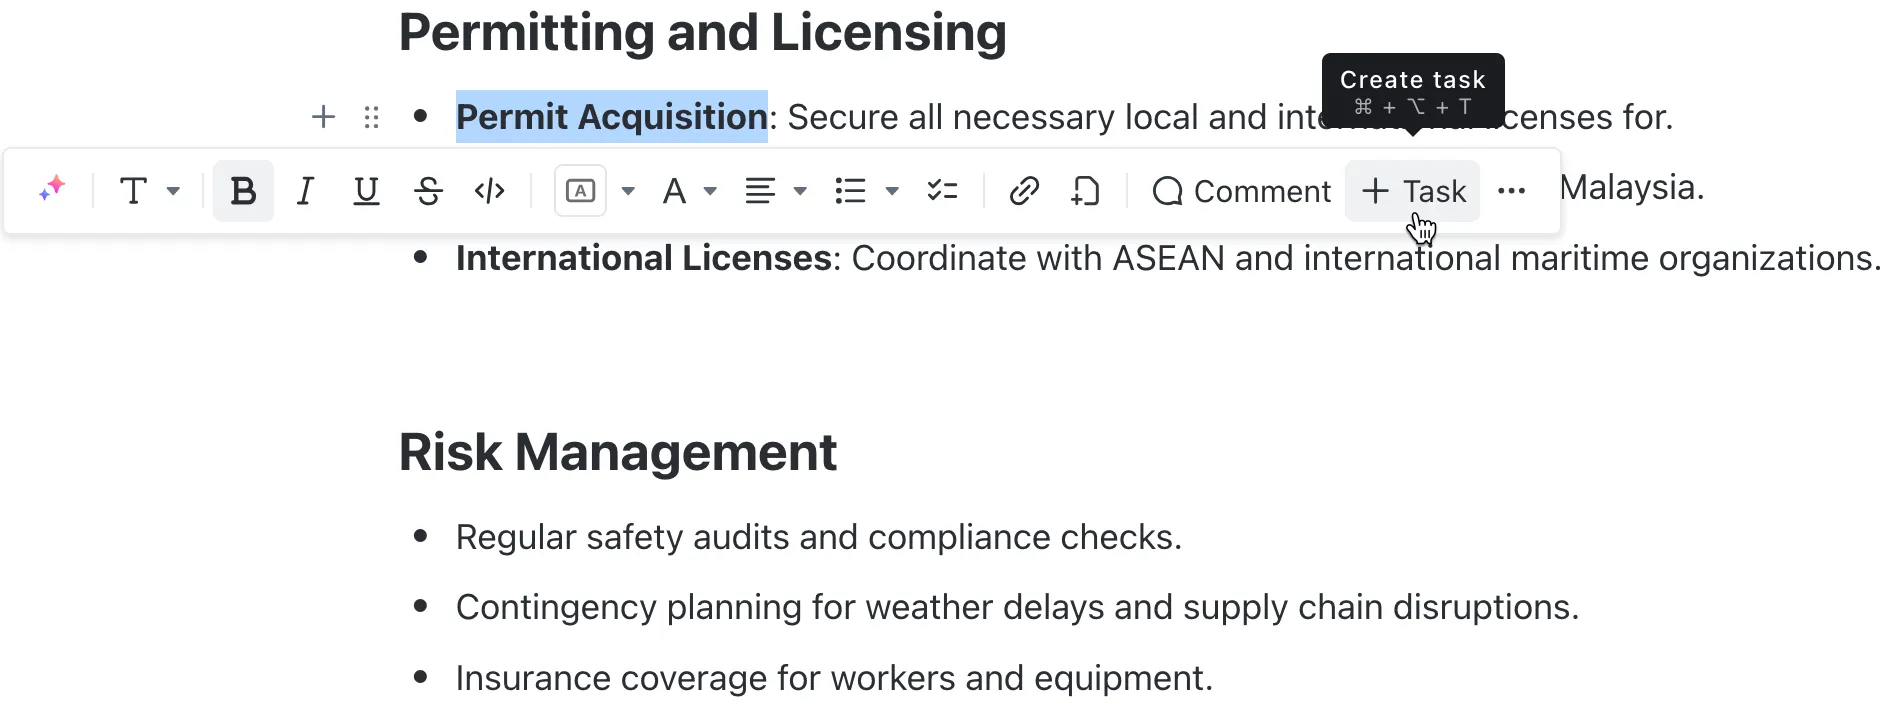The width and height of the screenshot is (1882, 710).
Task: Click the text color A icon
Action: pyautogui.click(x=674, y=191)
